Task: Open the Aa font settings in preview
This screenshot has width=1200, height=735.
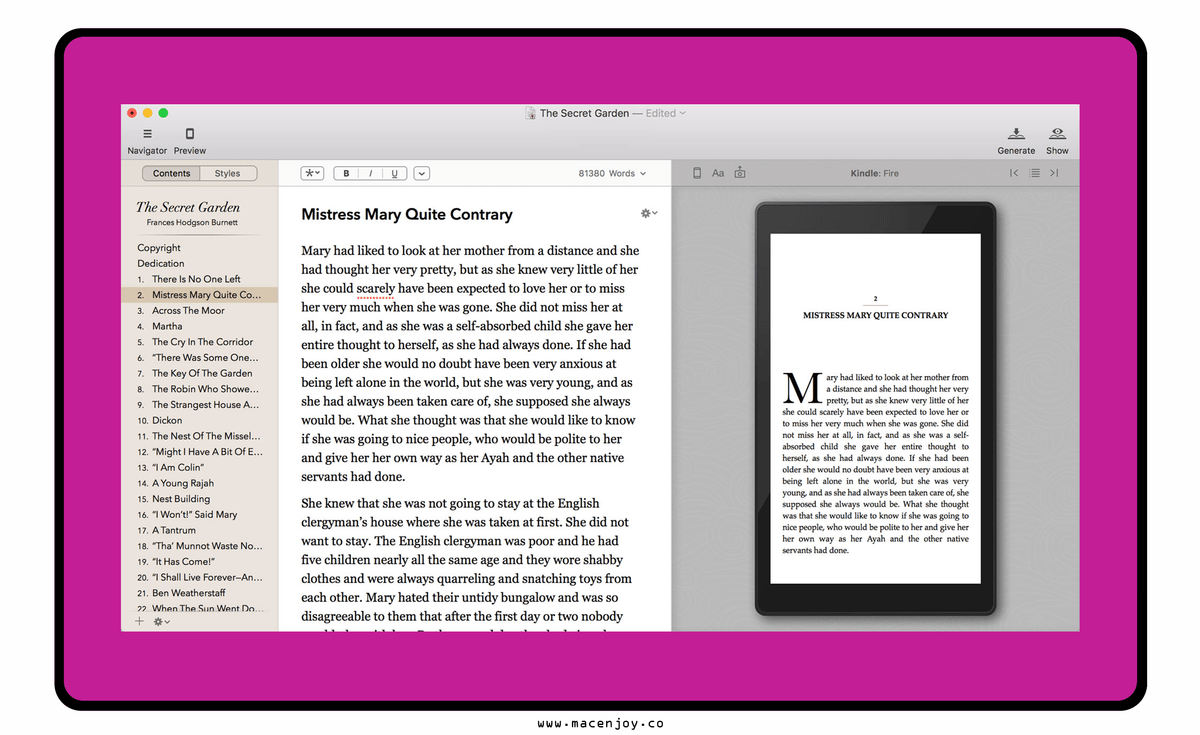Action: pos(718,173)
